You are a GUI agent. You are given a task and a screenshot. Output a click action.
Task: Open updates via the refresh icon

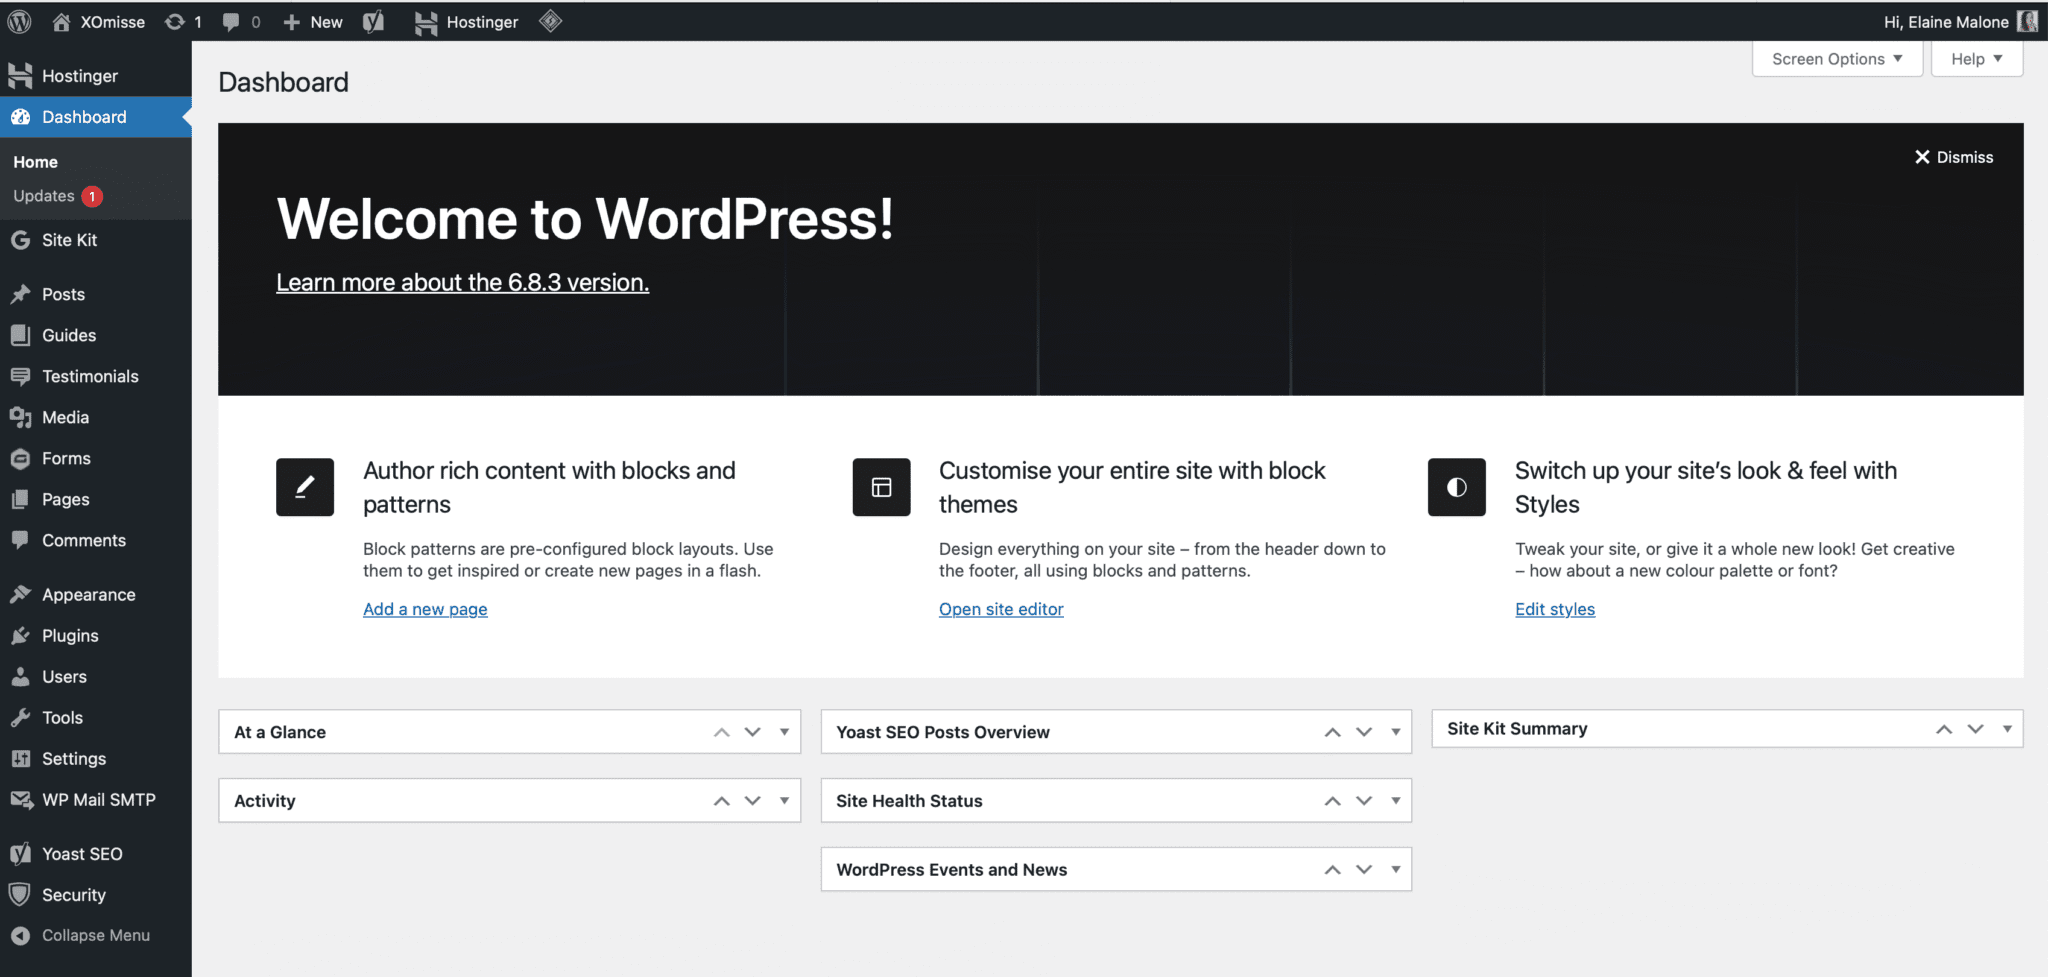[175, 21]
